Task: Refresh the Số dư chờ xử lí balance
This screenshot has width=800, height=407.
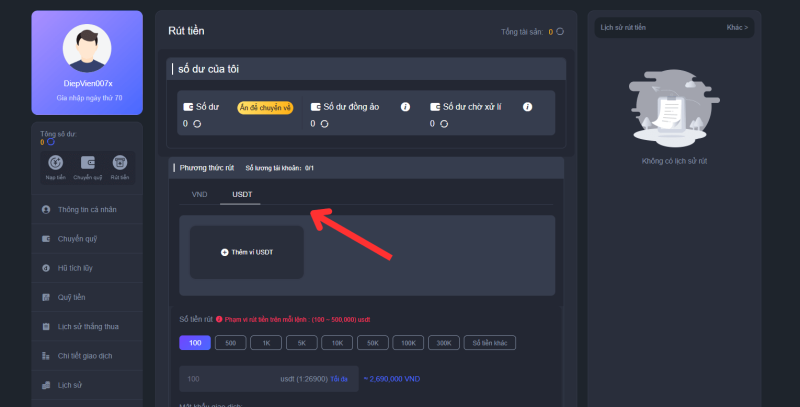Action: pyautogui.click(x=444, y=124)
